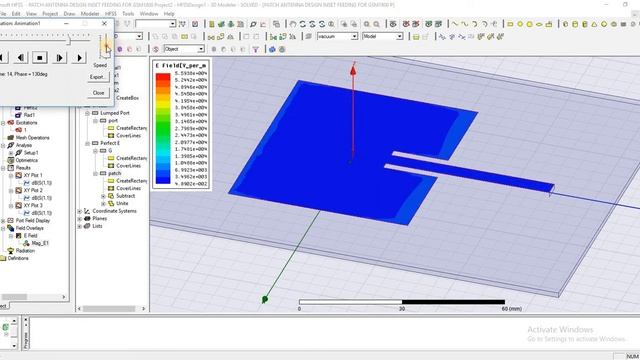Screen dimensions: 640x360
Task: Collapse the Field Overlays node
Action: click(3, 228)
